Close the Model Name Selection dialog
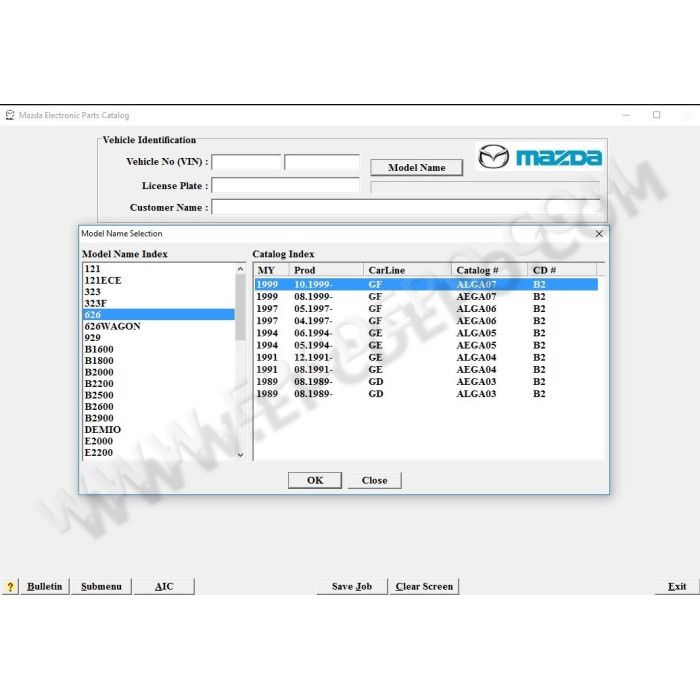 pos(599,233)
